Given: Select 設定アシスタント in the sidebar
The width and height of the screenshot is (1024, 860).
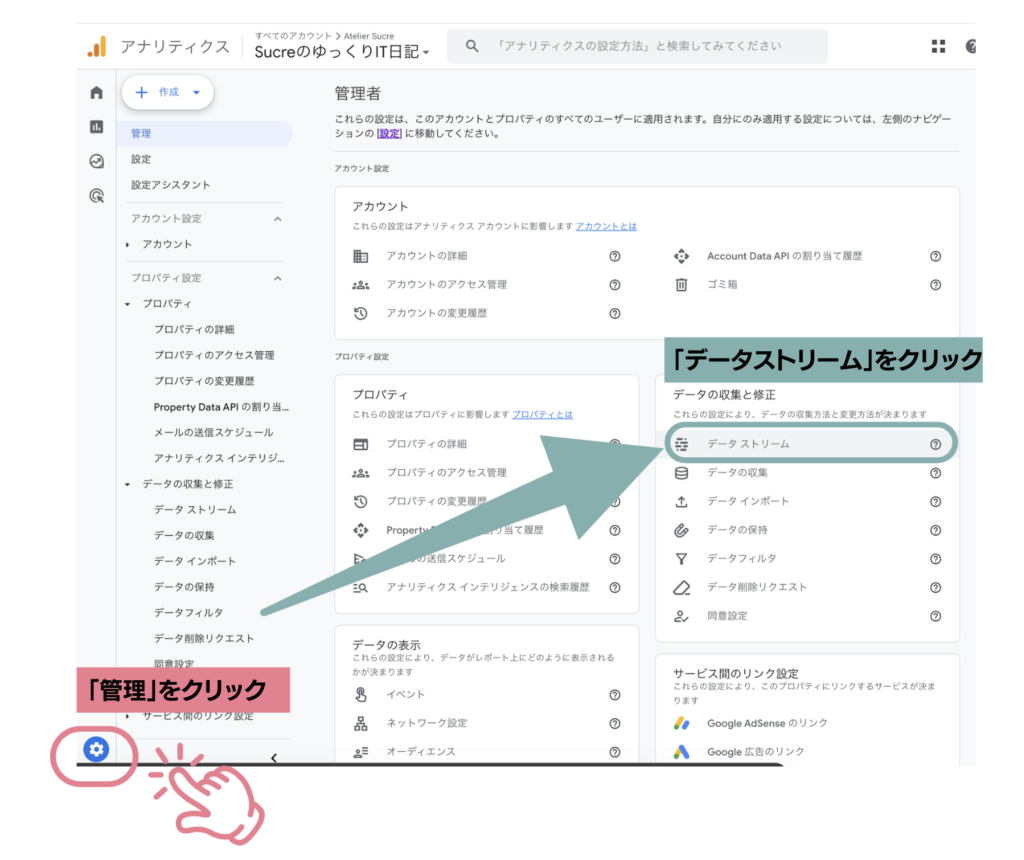Looking at the screenshot, I should [x=171, y=185].
